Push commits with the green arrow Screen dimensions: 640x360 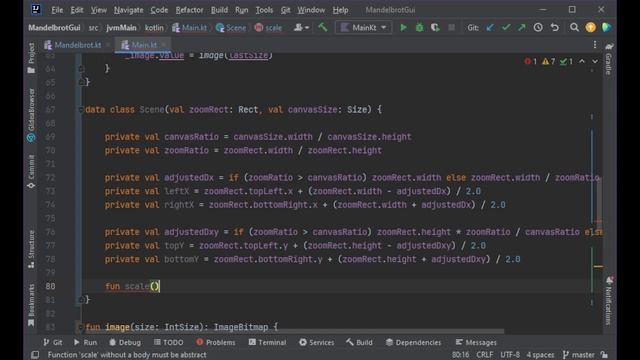pos(522,27)
